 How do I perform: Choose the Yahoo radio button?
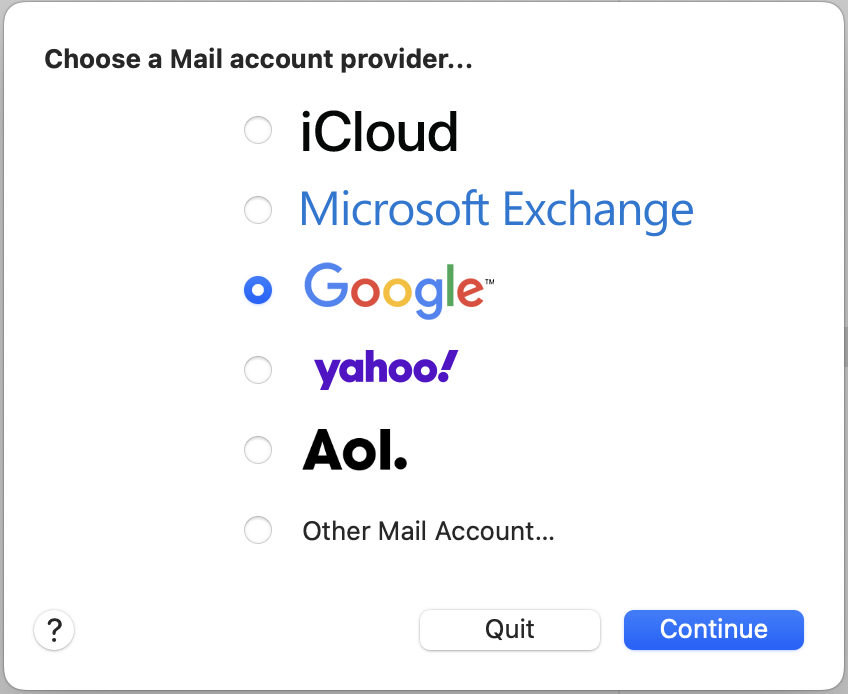coord(258,370)
